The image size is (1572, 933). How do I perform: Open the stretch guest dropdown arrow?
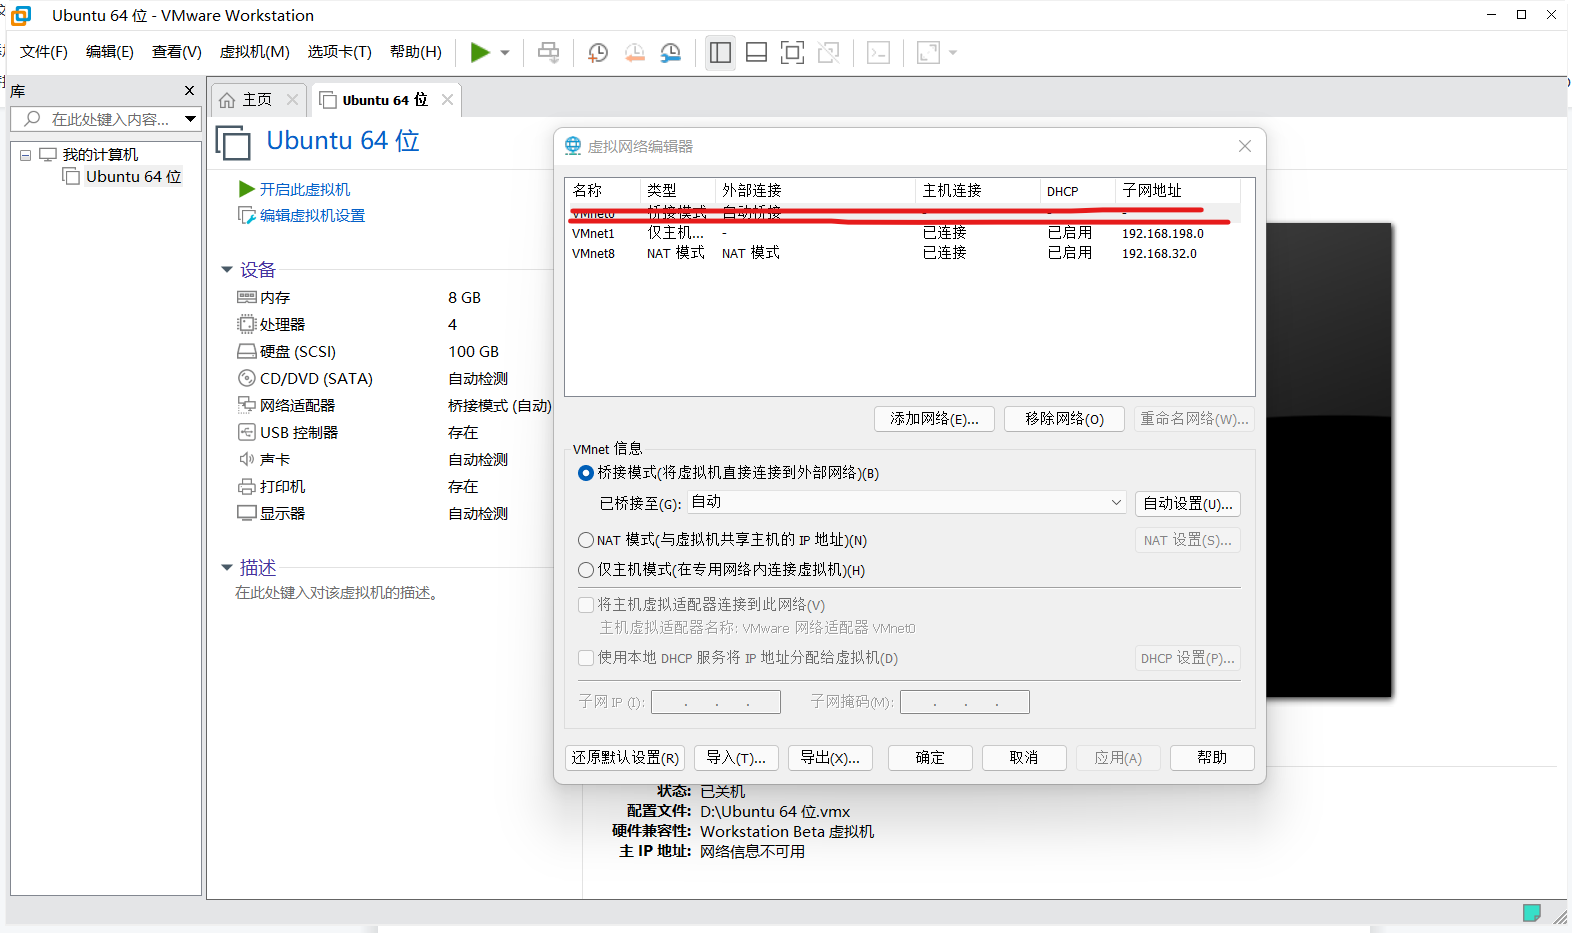click(x=953, y=53)
